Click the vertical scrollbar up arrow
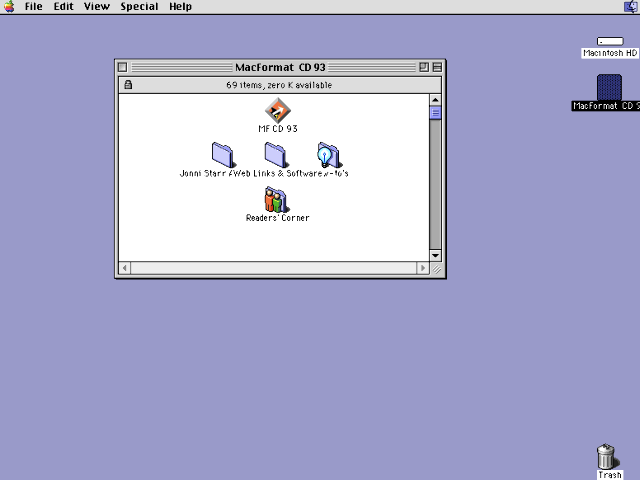The image size is (640, 480). click(x=435, y=100)
